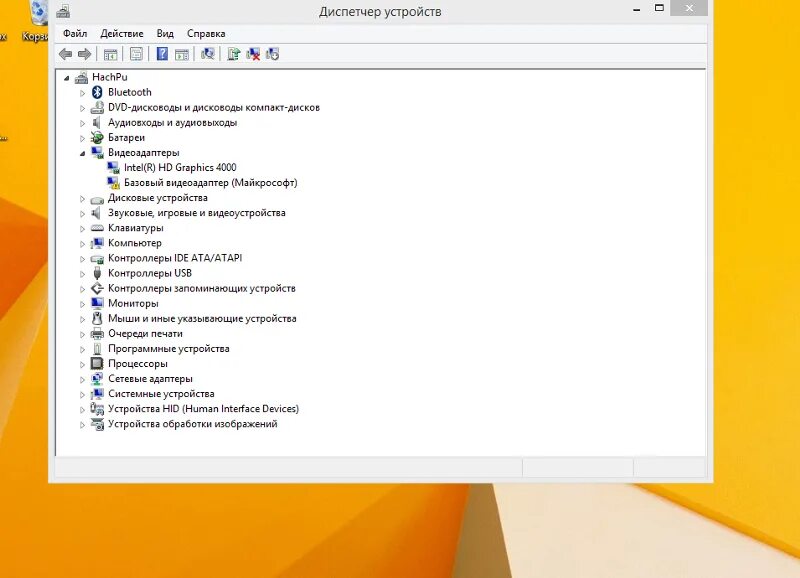The width and height of the screenshot is (800, 578).
Task: Click the Uninstall device red-X icon
Action: tap(253, 54)
